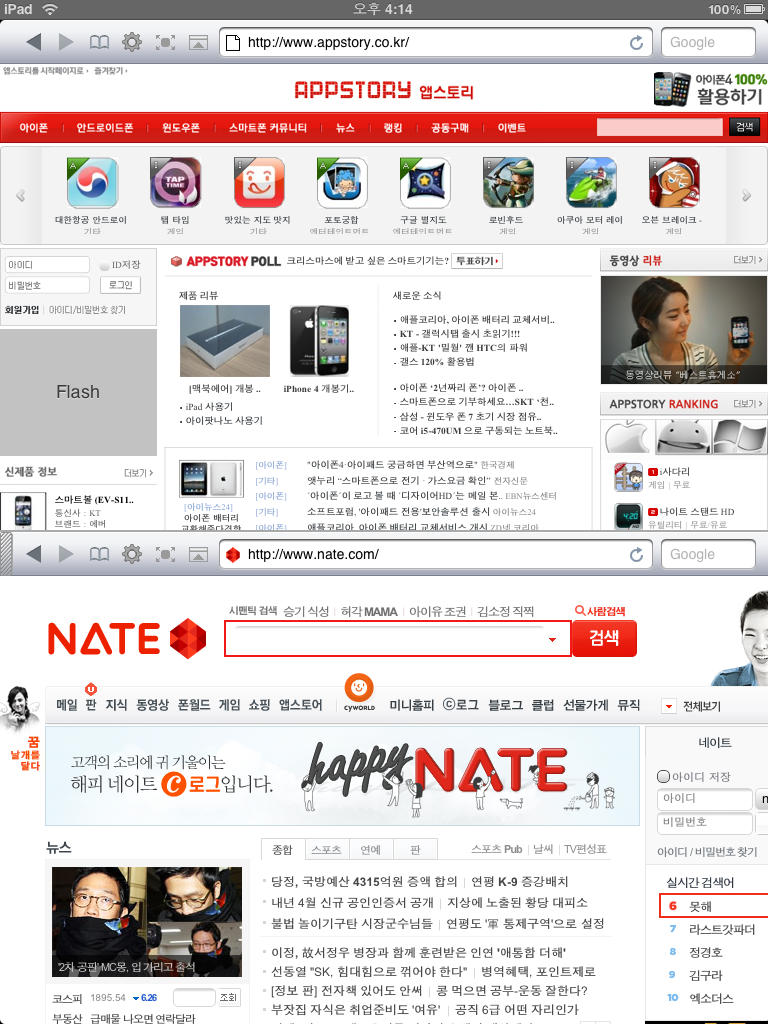Open the 앱스토어 menu item on Nate
This screenshot has width=768, height=1024.
tap(300, 705)
